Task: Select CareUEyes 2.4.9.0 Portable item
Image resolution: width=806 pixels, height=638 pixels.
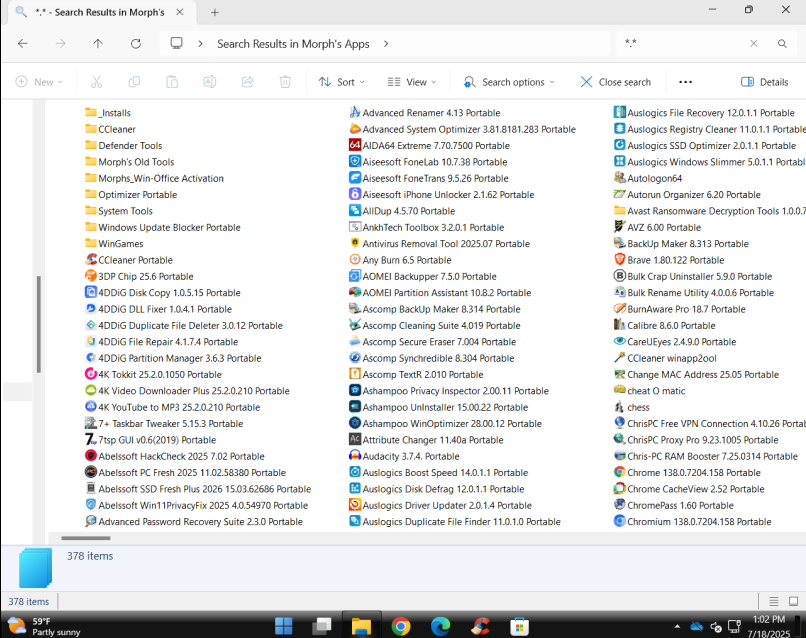Action: [675, 341]
